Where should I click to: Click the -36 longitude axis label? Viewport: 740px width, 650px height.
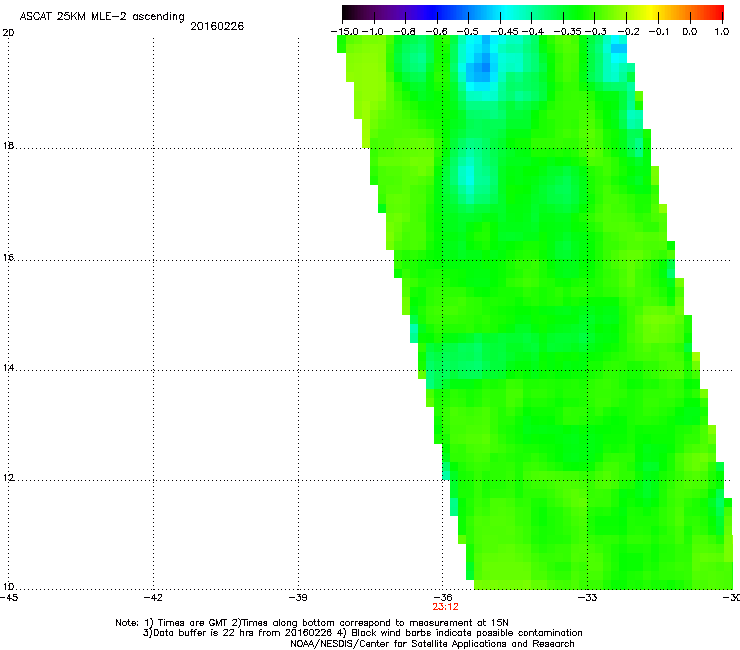(x=443, y=597)
